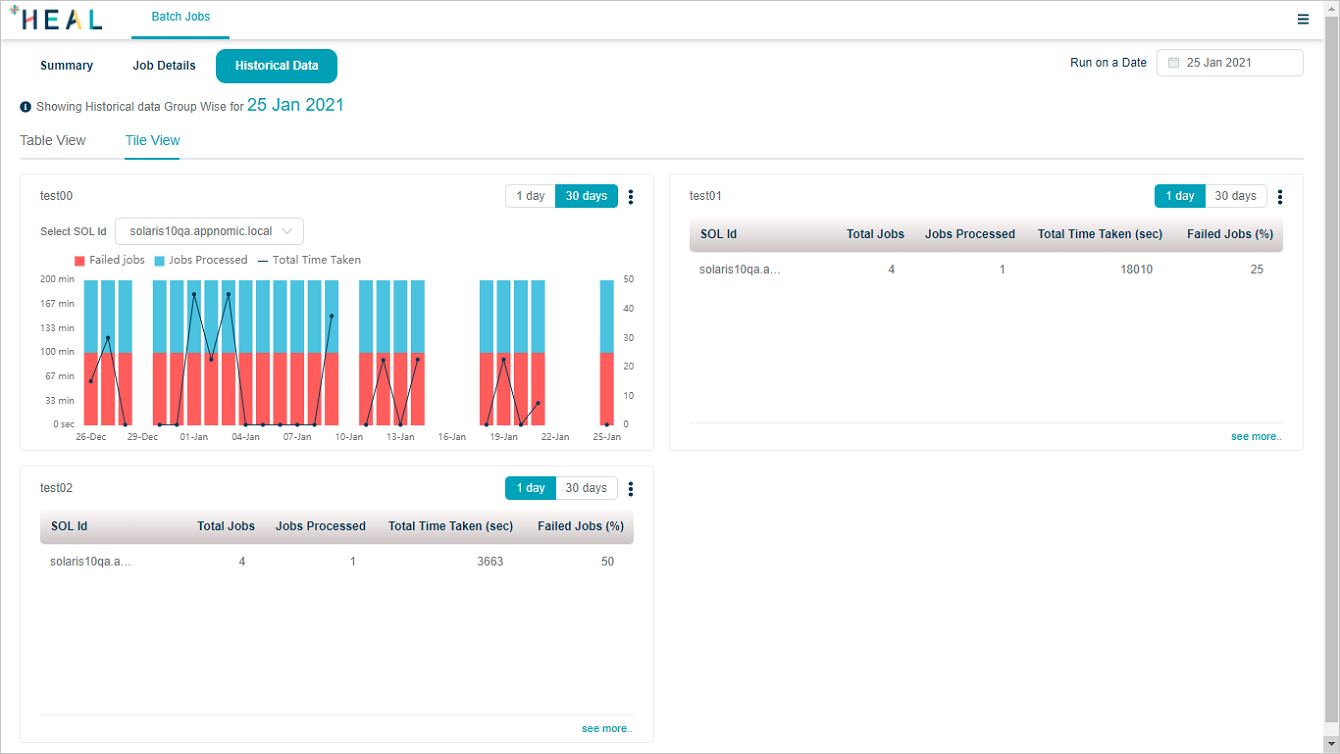Open the Run on a Date picker
The height and width of the screenshot is (754, 1340).
coord(1230,63)
